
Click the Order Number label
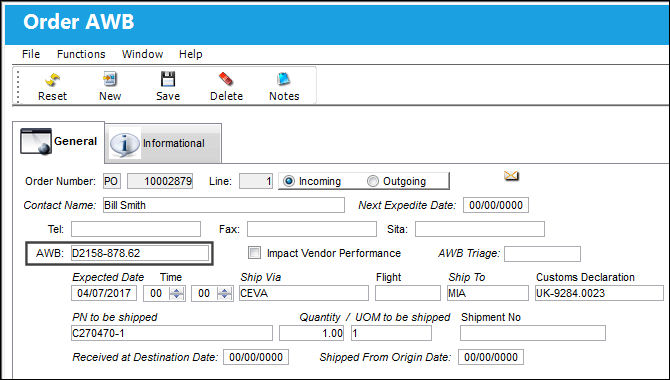pos(60,181)
